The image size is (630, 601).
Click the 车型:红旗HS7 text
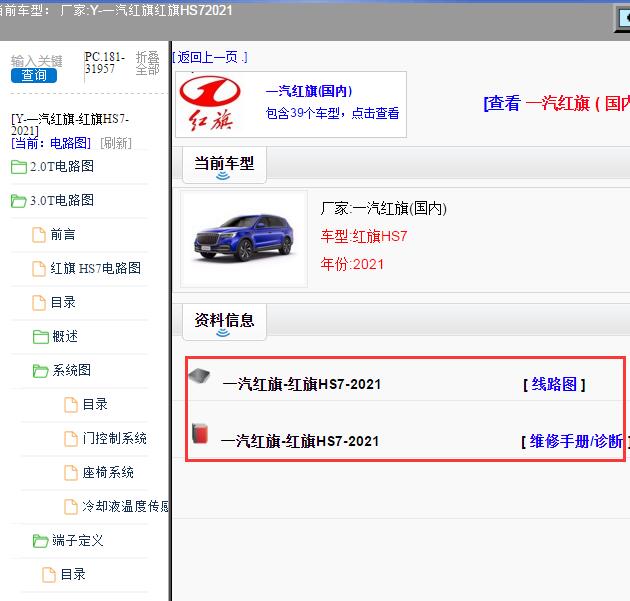[364, 236]
